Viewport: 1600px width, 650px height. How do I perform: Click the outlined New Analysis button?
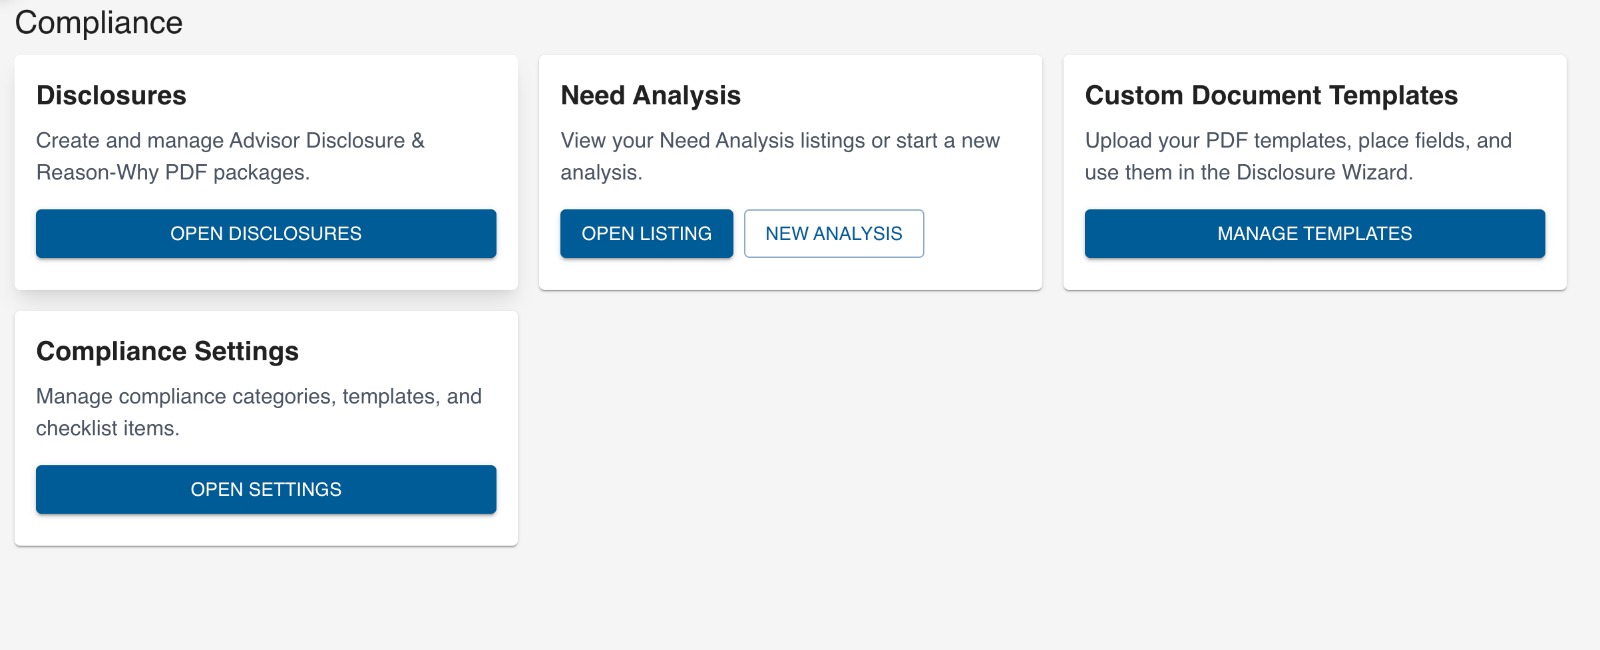coord(833,233)
